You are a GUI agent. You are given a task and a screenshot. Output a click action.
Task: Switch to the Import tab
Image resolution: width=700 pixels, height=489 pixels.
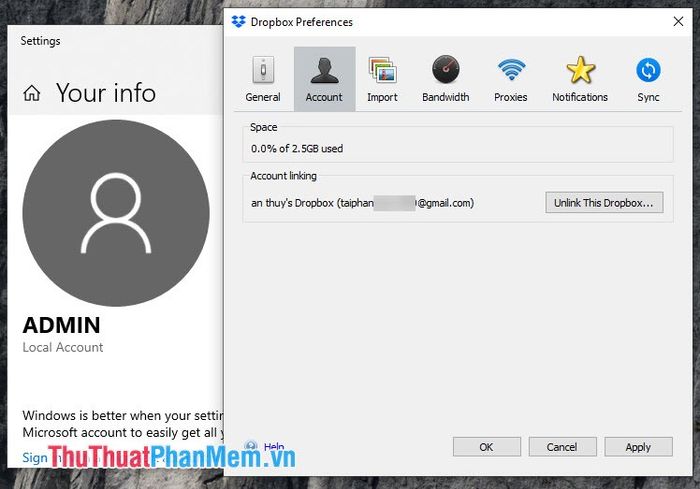382,79
